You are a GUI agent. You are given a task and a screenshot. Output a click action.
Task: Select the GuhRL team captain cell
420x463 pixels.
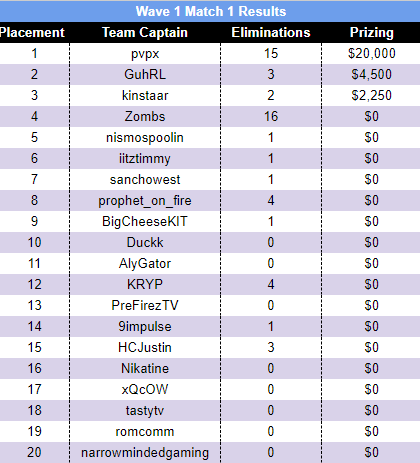pos(145,74)
